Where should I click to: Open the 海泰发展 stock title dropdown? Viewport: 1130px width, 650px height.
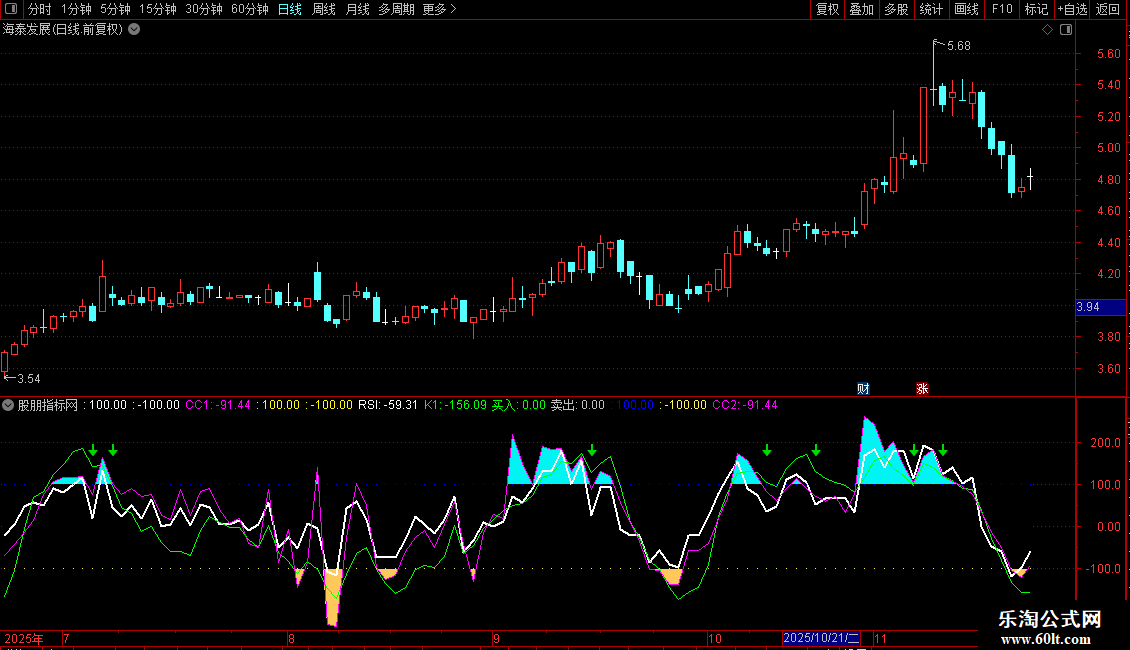point(134,29)
